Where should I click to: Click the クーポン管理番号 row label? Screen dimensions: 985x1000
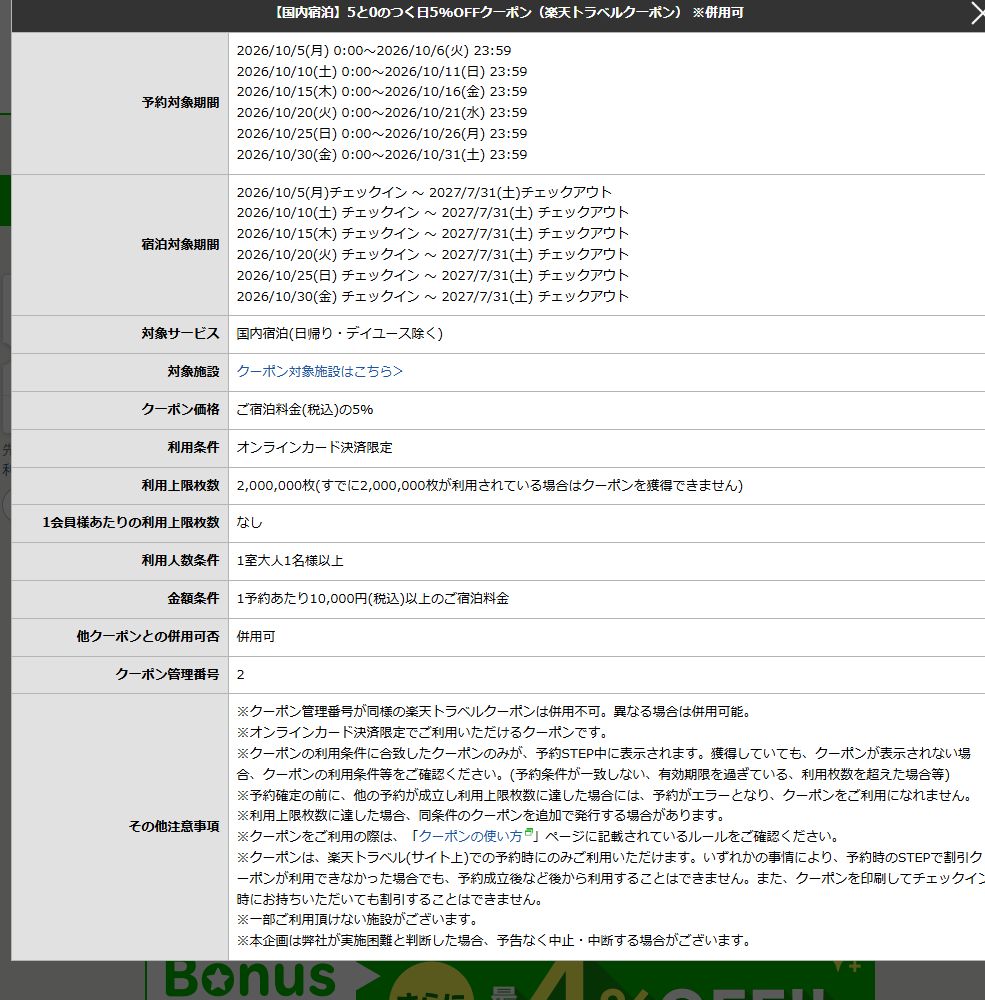pos(167,674)
